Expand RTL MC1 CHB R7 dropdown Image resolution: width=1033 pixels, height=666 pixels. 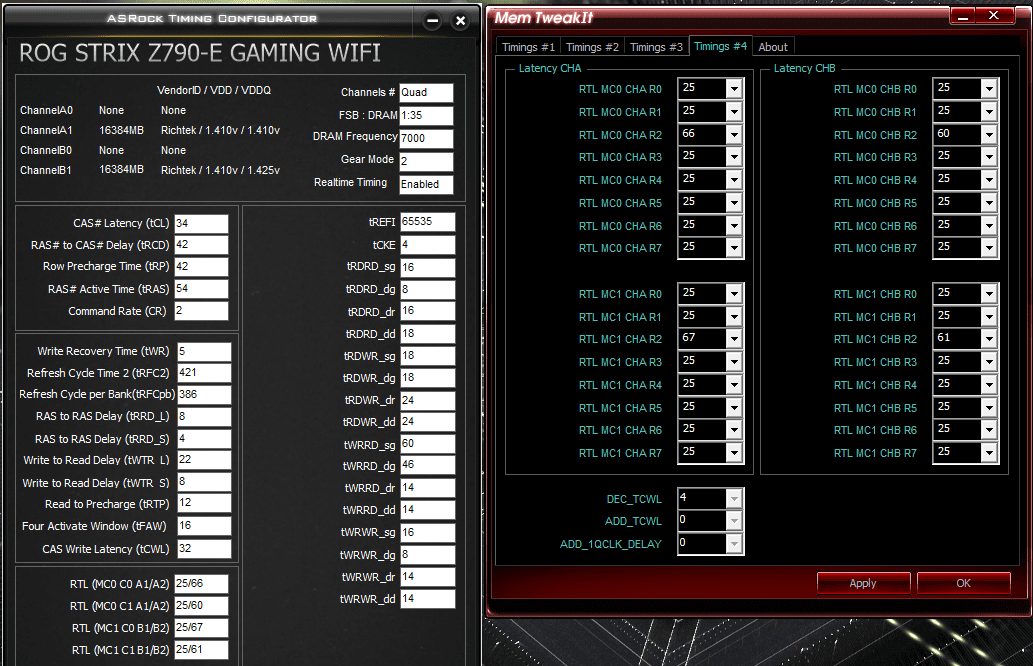989,453
